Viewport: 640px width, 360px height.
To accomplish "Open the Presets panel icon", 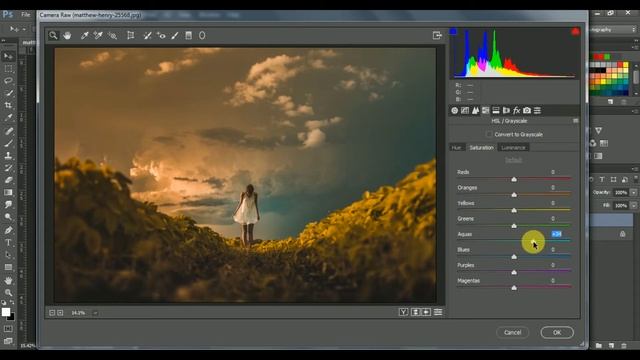I will pos(537,111).
